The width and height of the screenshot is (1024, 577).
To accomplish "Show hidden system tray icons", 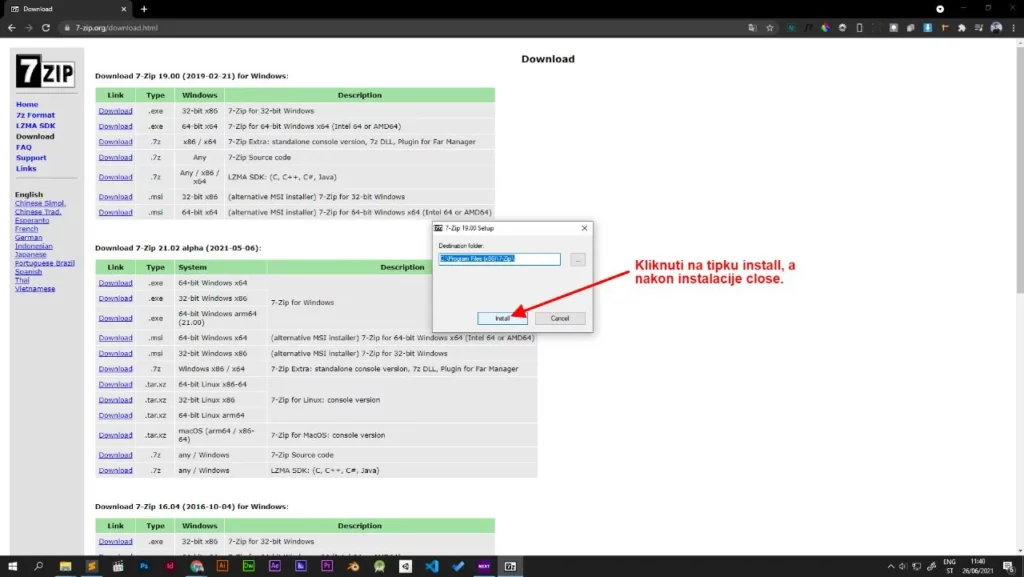I will coord(890,567).
